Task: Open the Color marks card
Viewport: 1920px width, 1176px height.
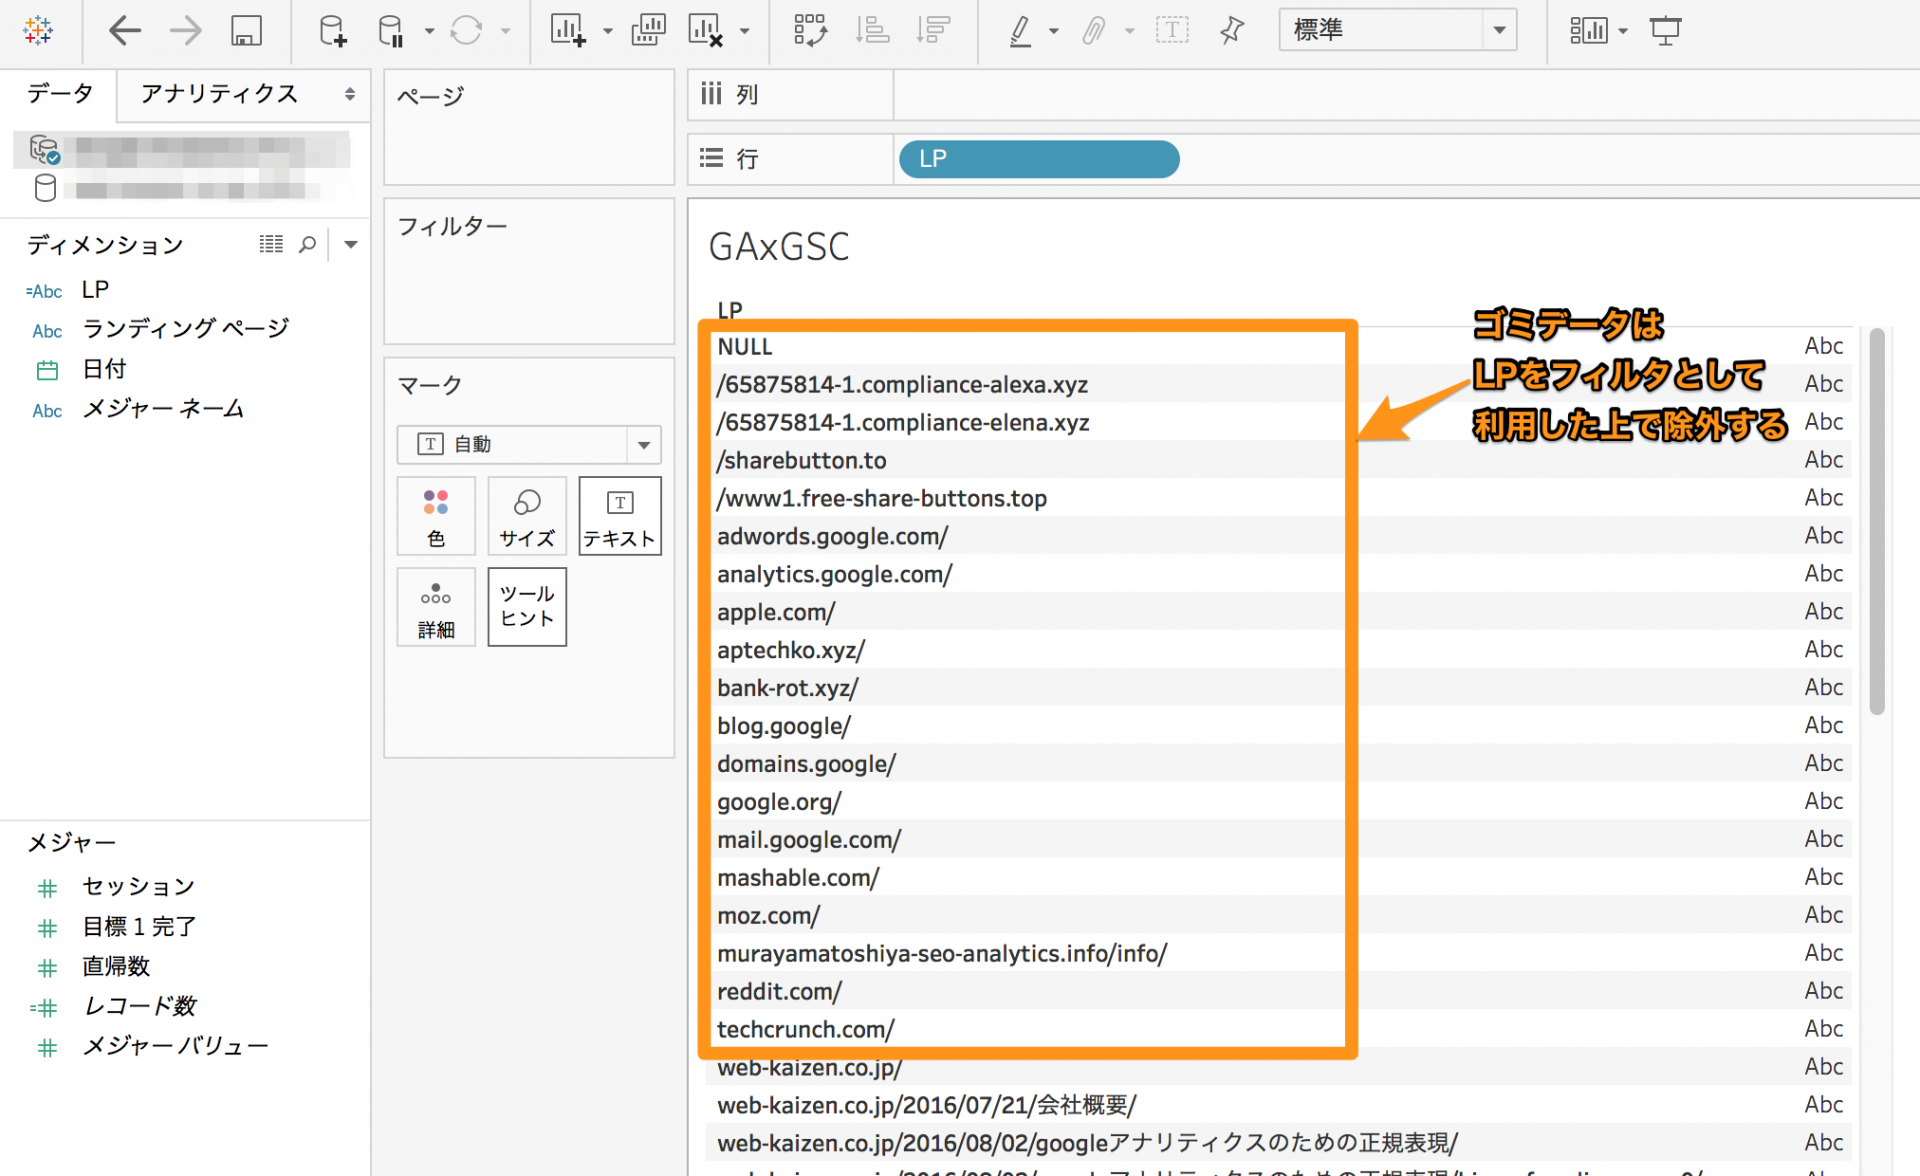Action: (436, 516)
